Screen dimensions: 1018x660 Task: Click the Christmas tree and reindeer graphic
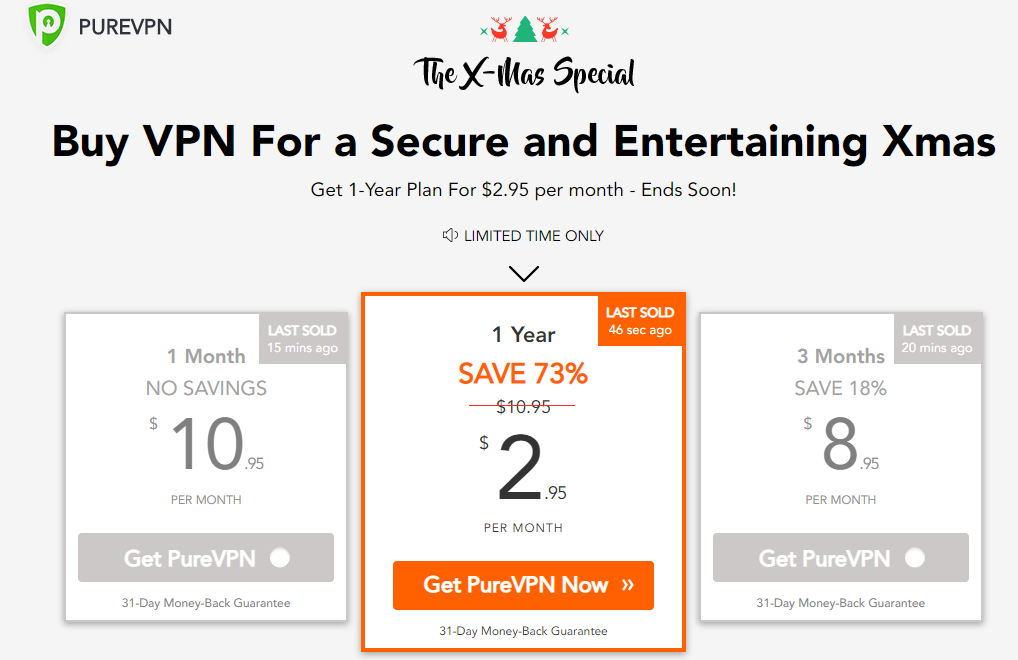pyautogui.click(x=525, y=29)
